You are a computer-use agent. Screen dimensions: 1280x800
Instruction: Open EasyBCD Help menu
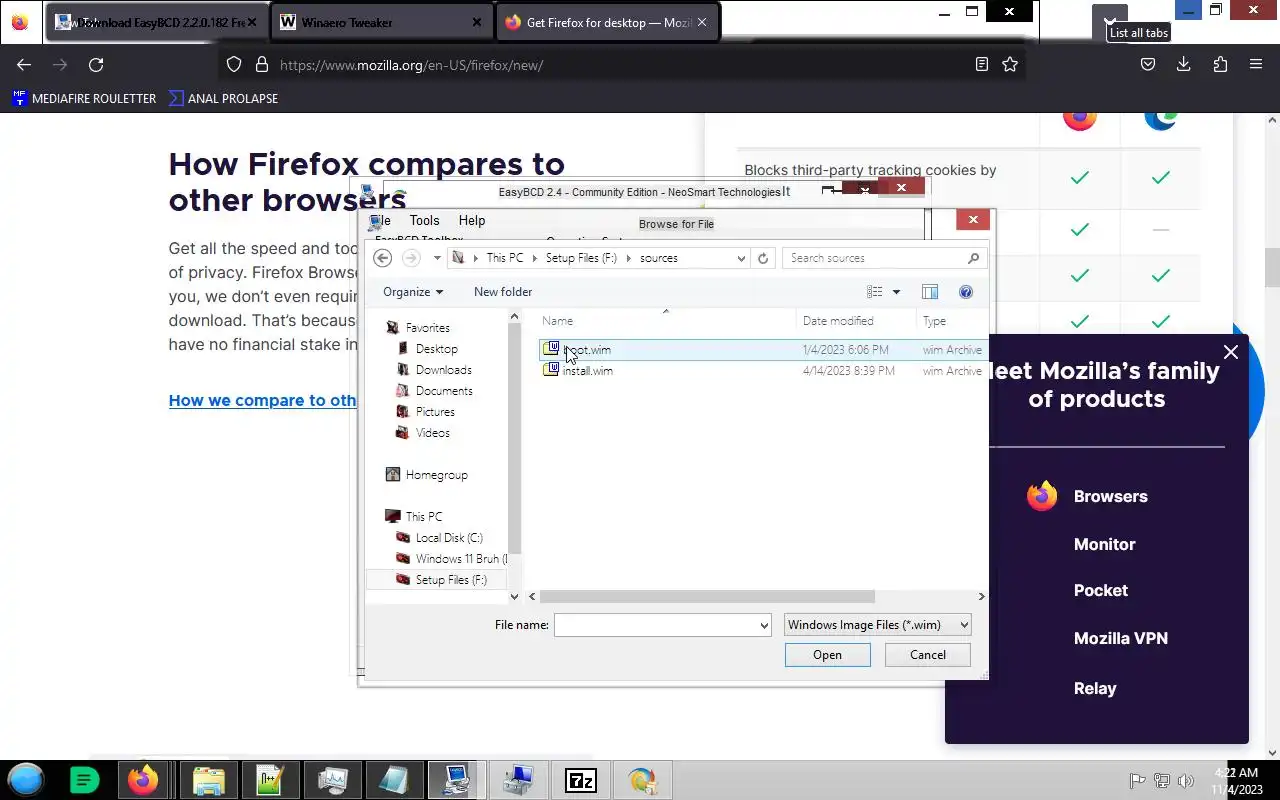tap(472, 221)
